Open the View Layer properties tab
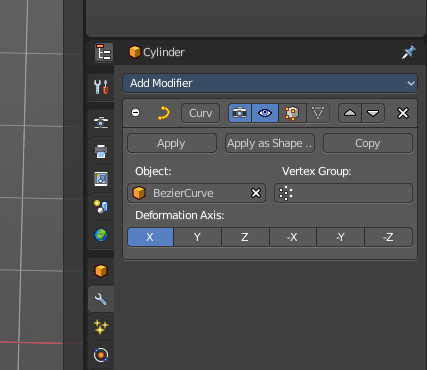The height and width of the screenshot is (370, 427). point(101,179)
